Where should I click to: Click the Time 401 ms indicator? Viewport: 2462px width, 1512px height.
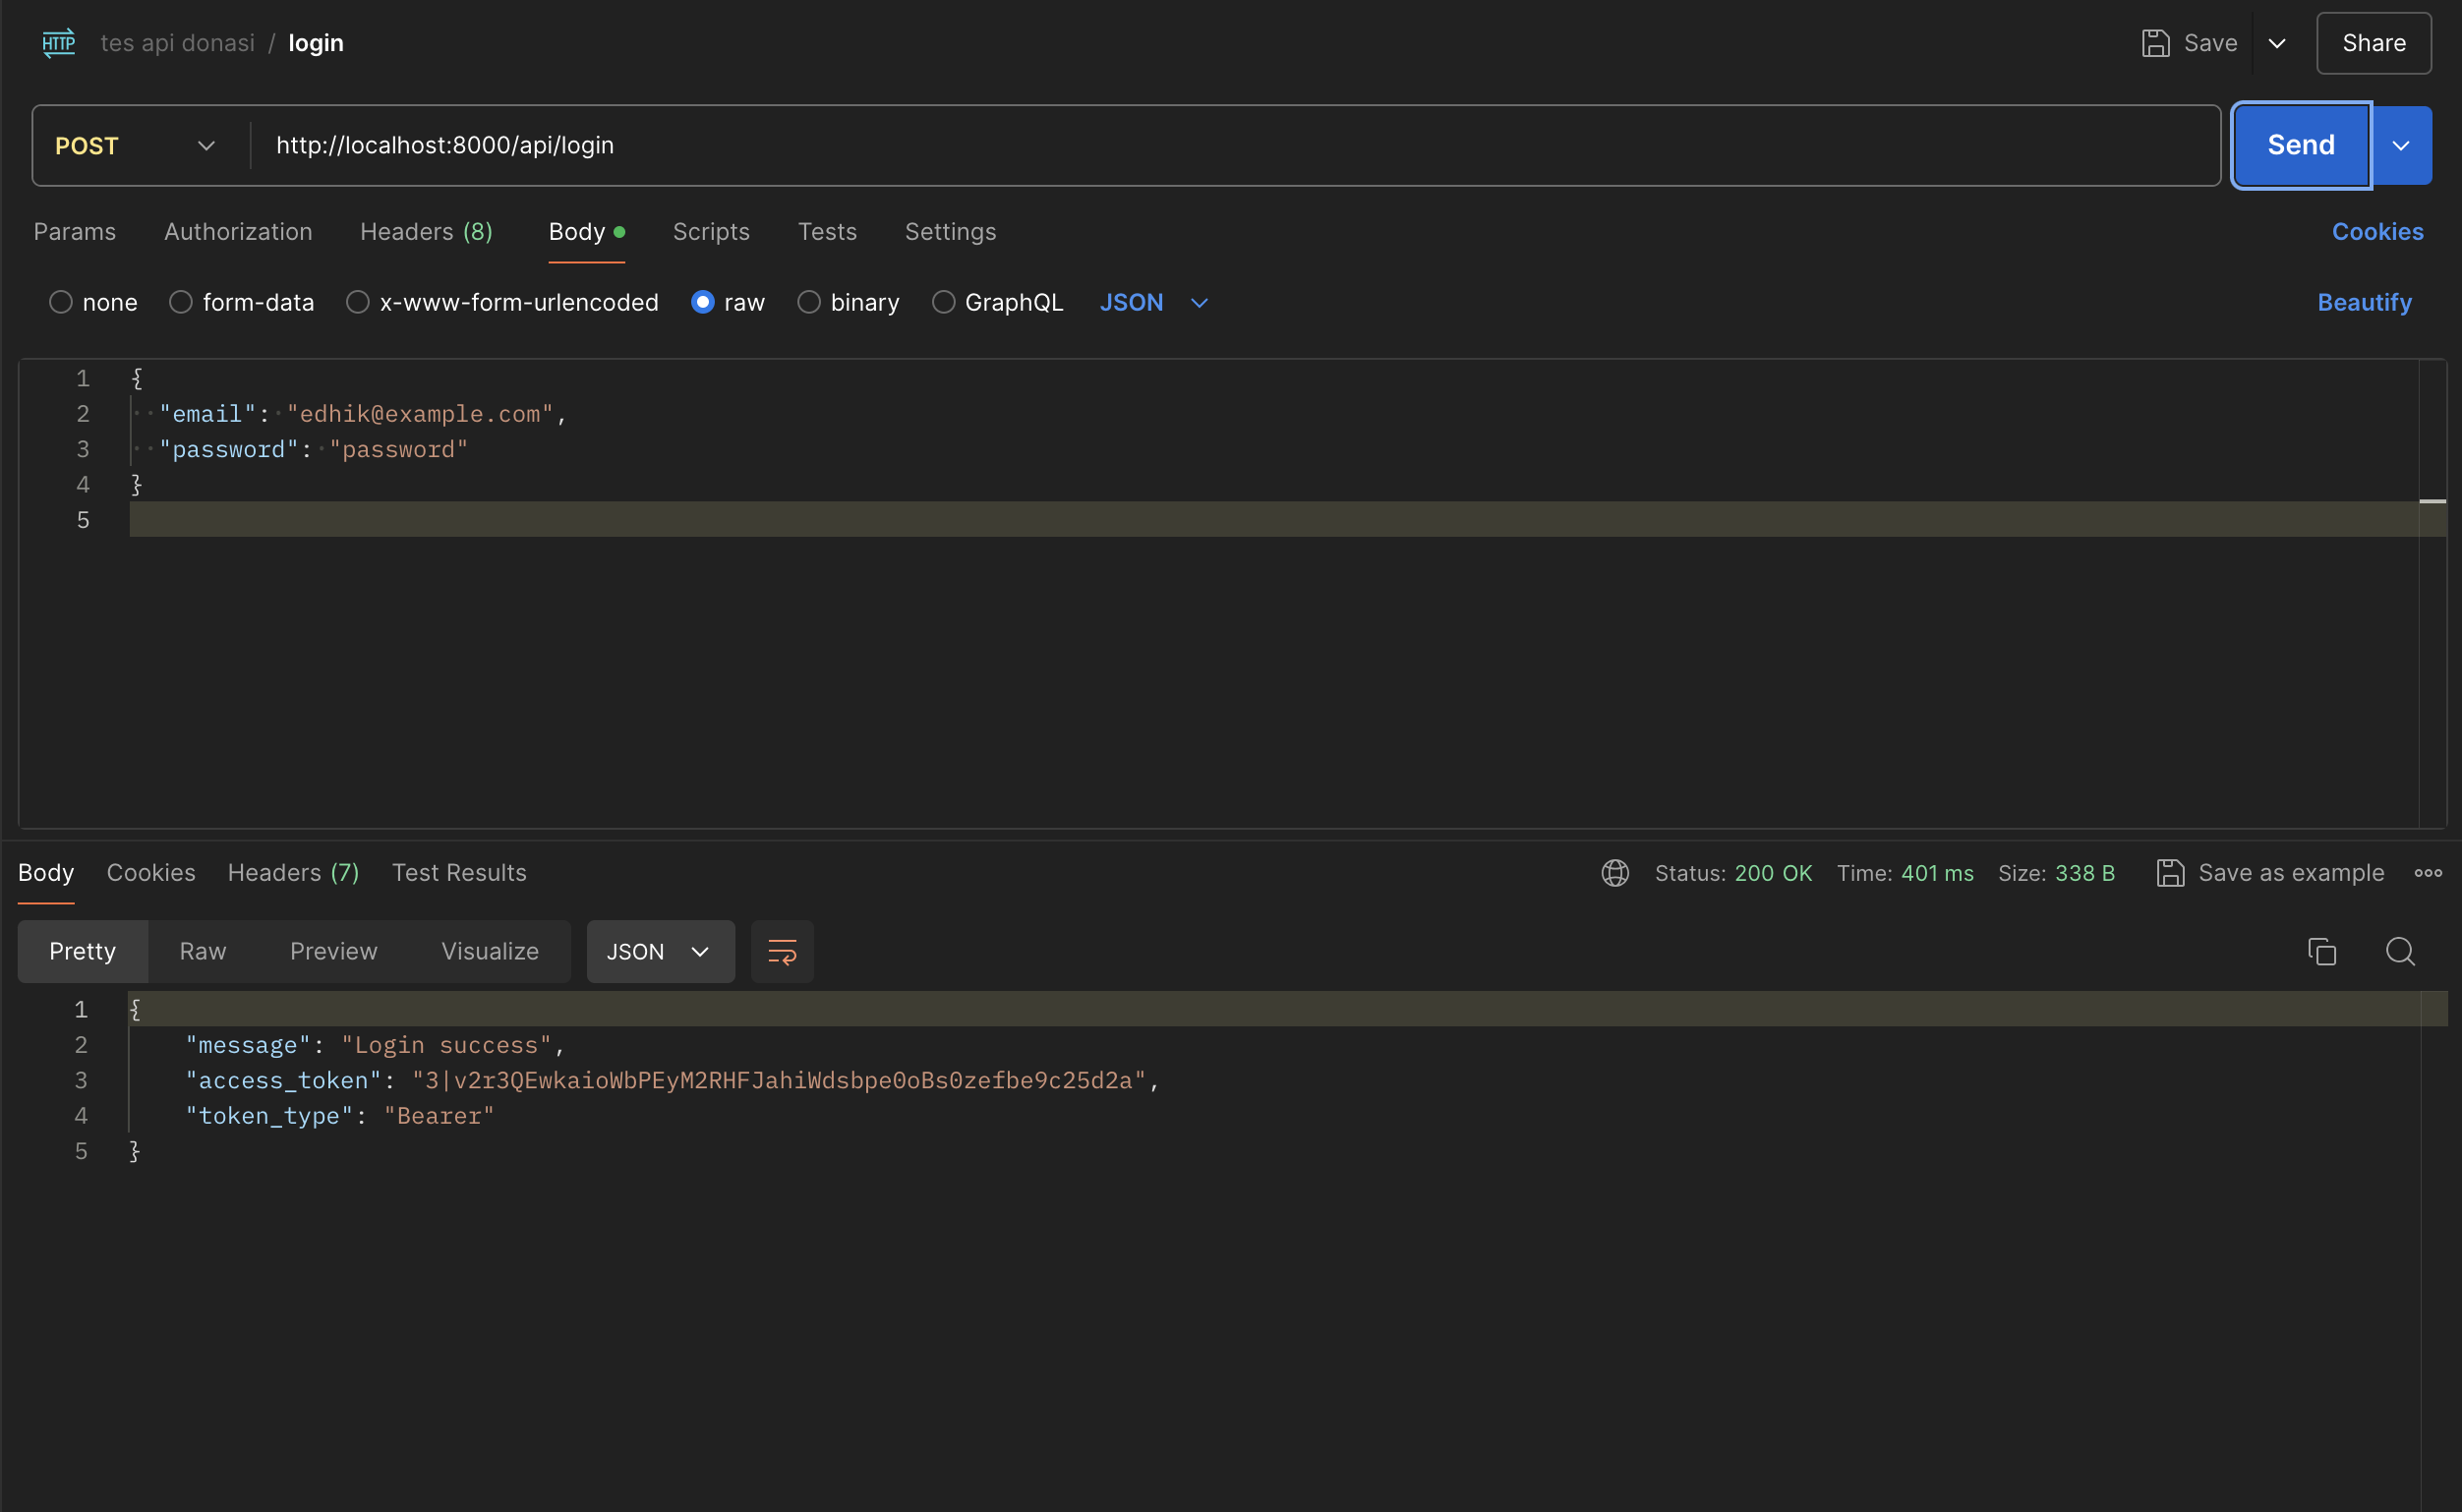1905,873
